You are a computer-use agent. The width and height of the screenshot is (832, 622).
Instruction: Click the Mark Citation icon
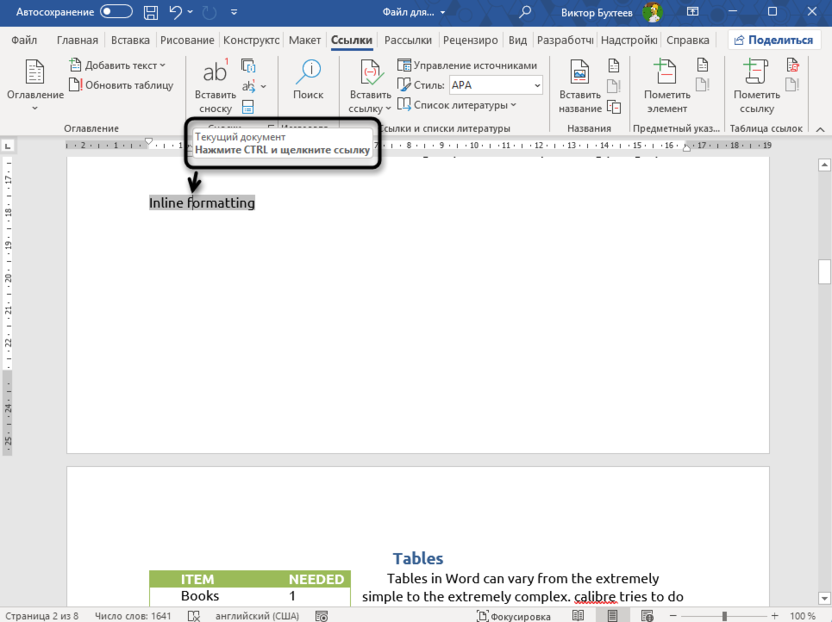tap(757, 84)
